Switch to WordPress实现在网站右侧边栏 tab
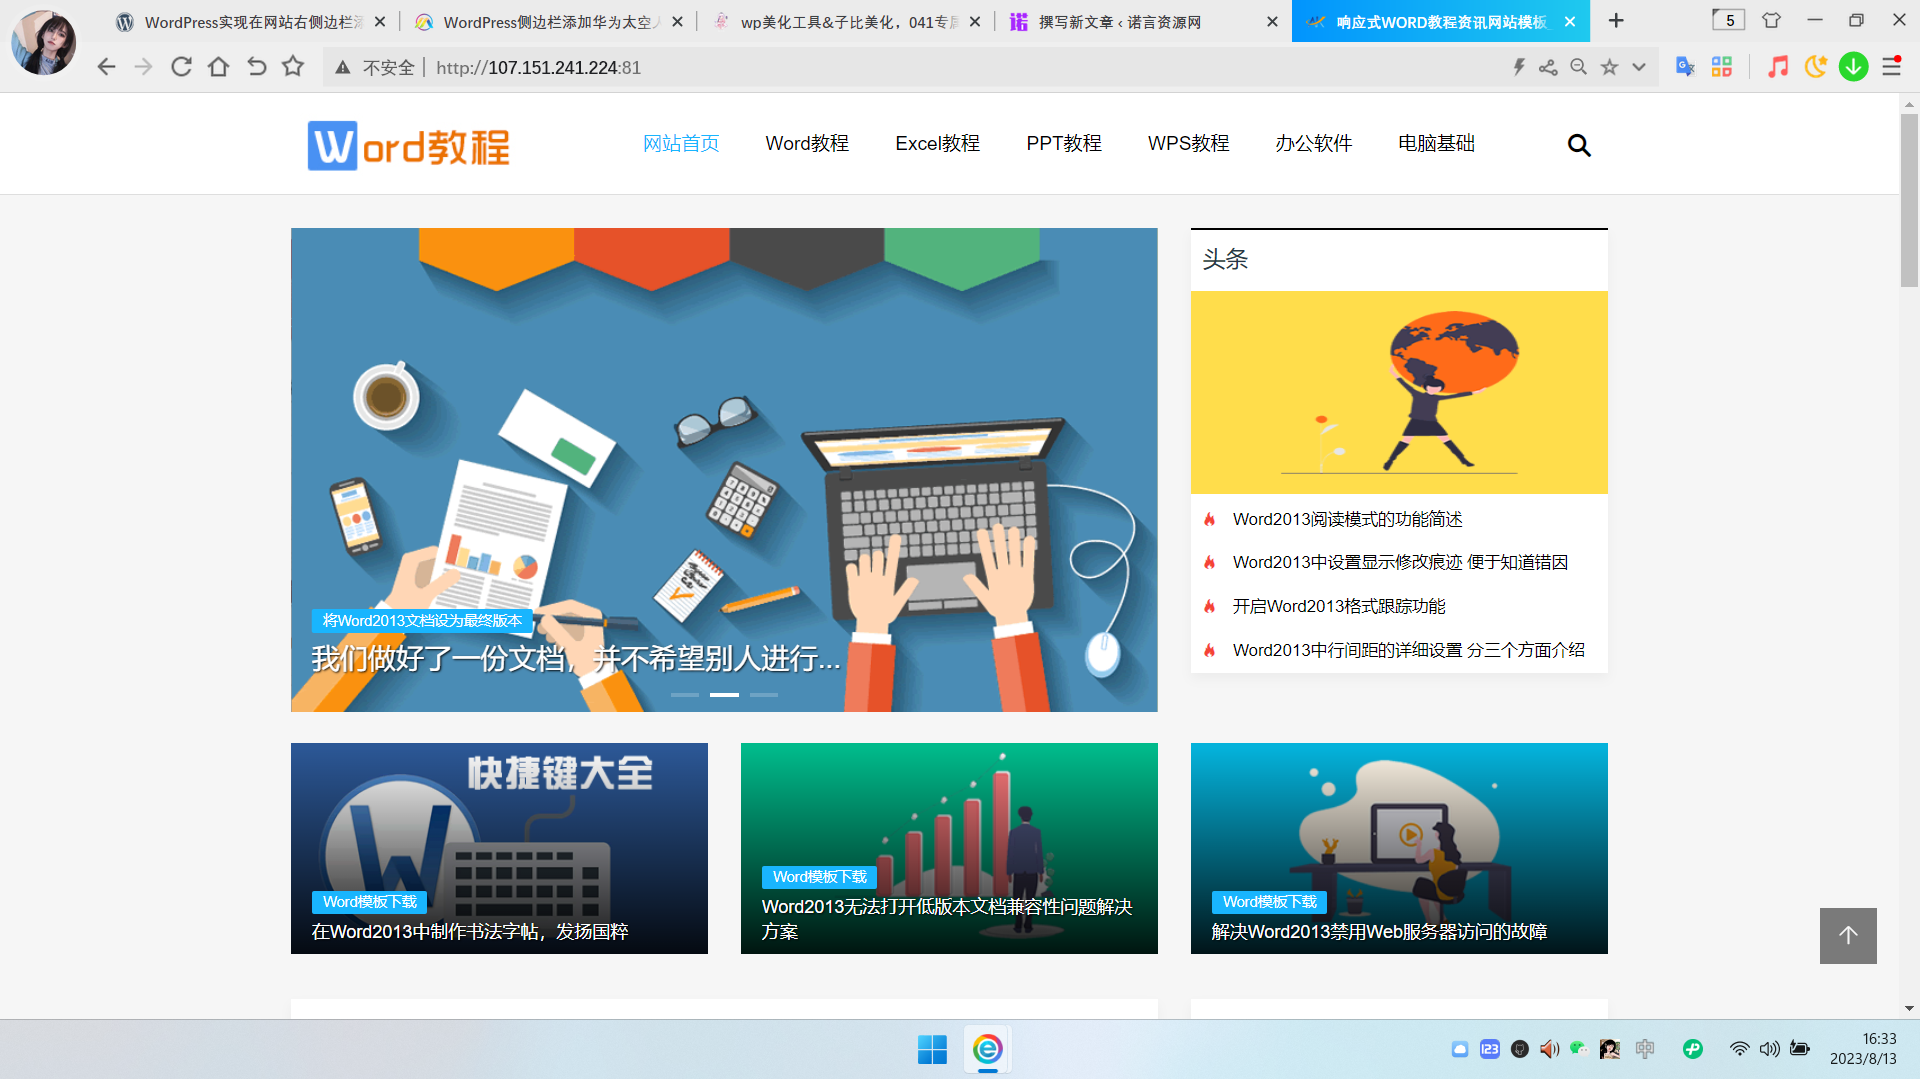 (250, 21)
